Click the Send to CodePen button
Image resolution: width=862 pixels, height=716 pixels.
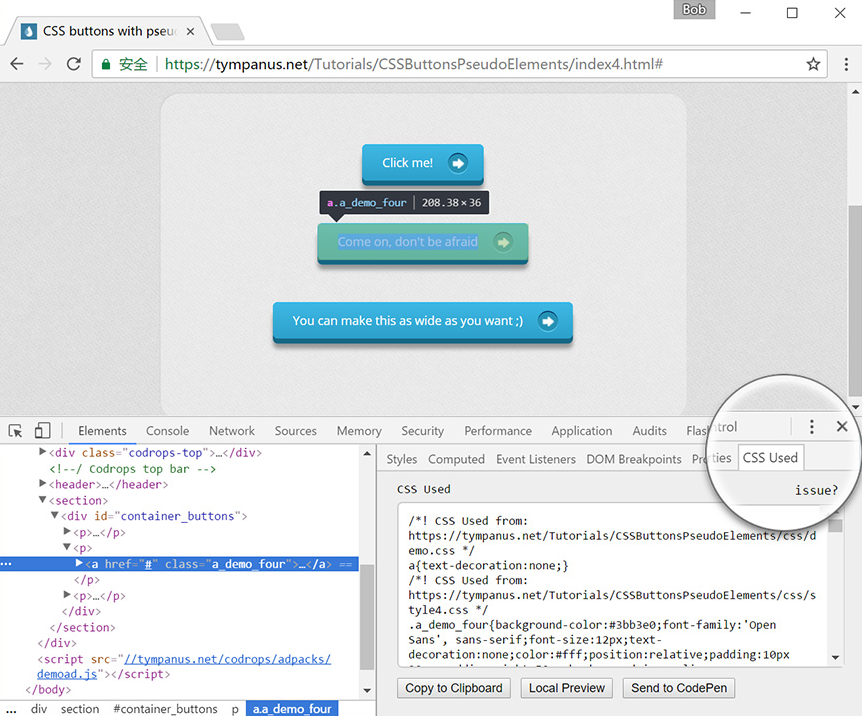(679, 688)
